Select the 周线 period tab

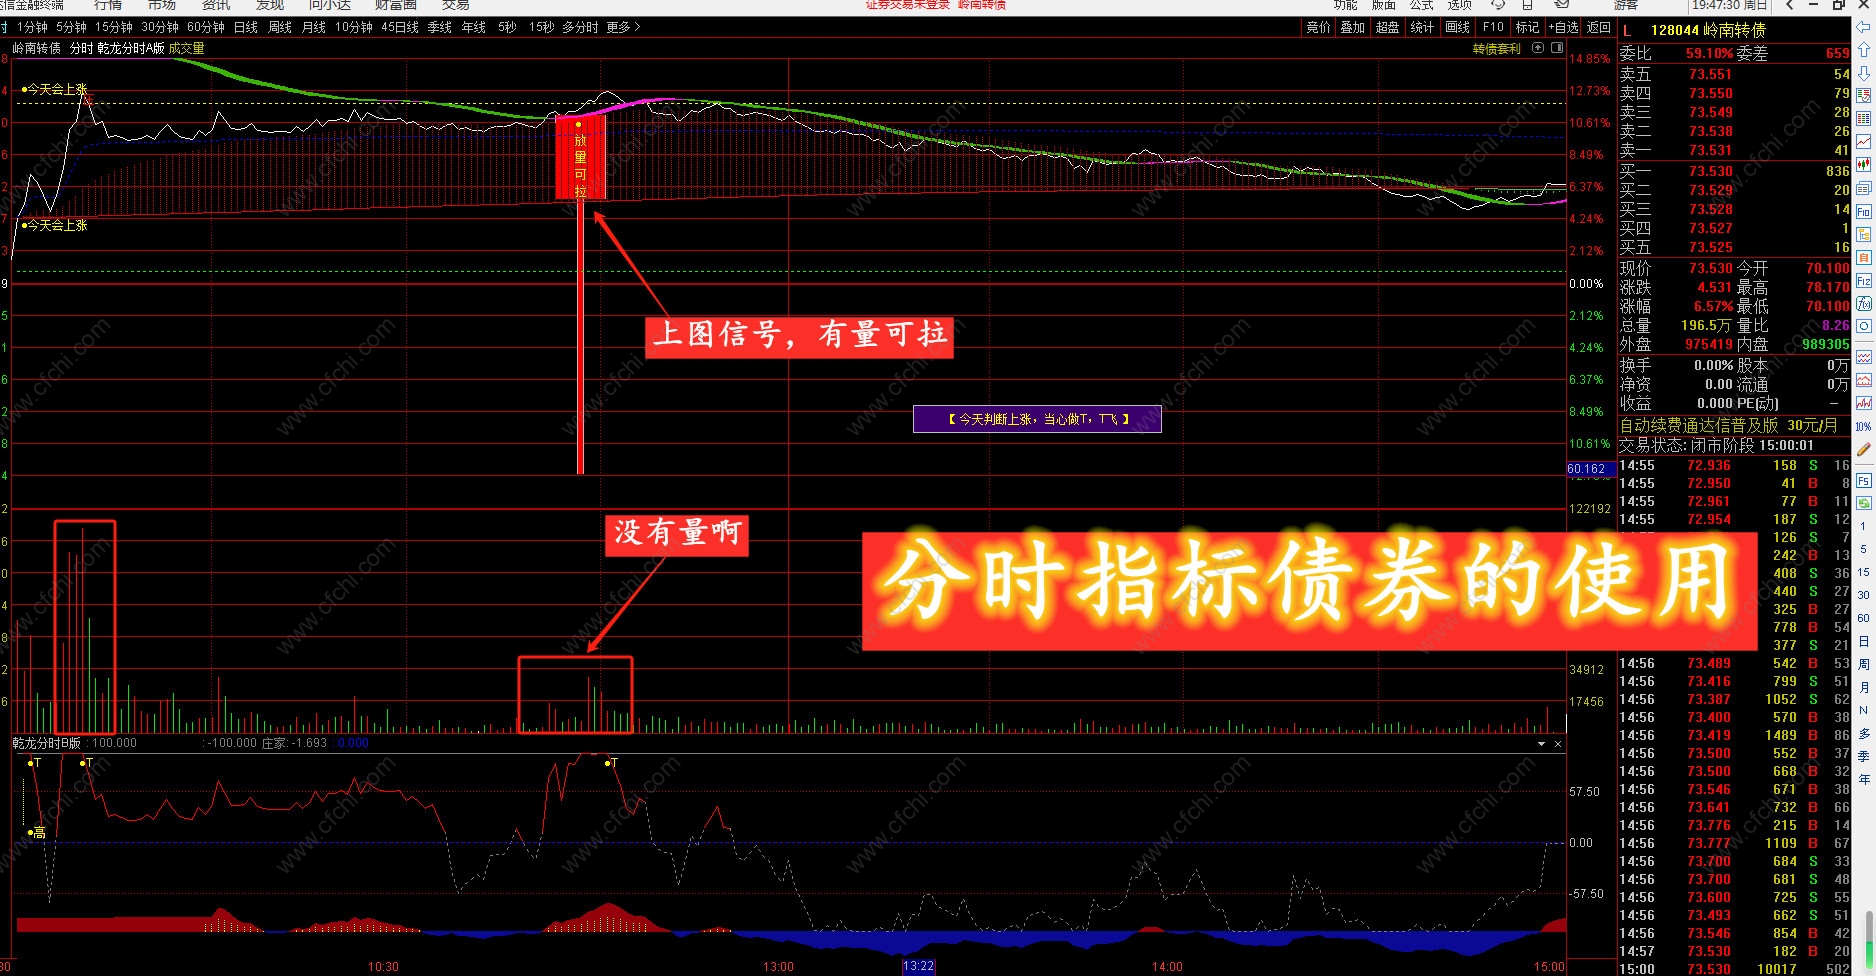[280, 27]
